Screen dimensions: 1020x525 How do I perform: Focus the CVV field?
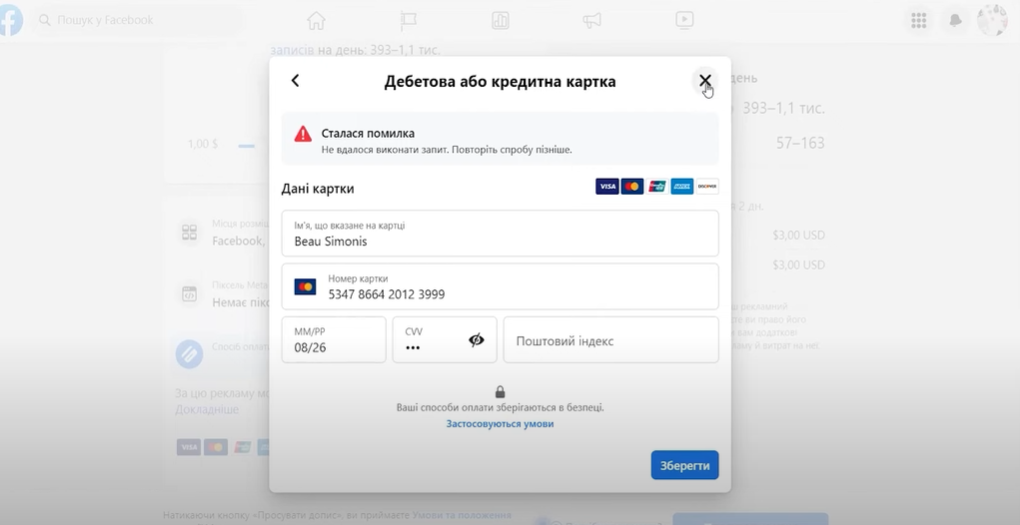(x=444, y=340)
